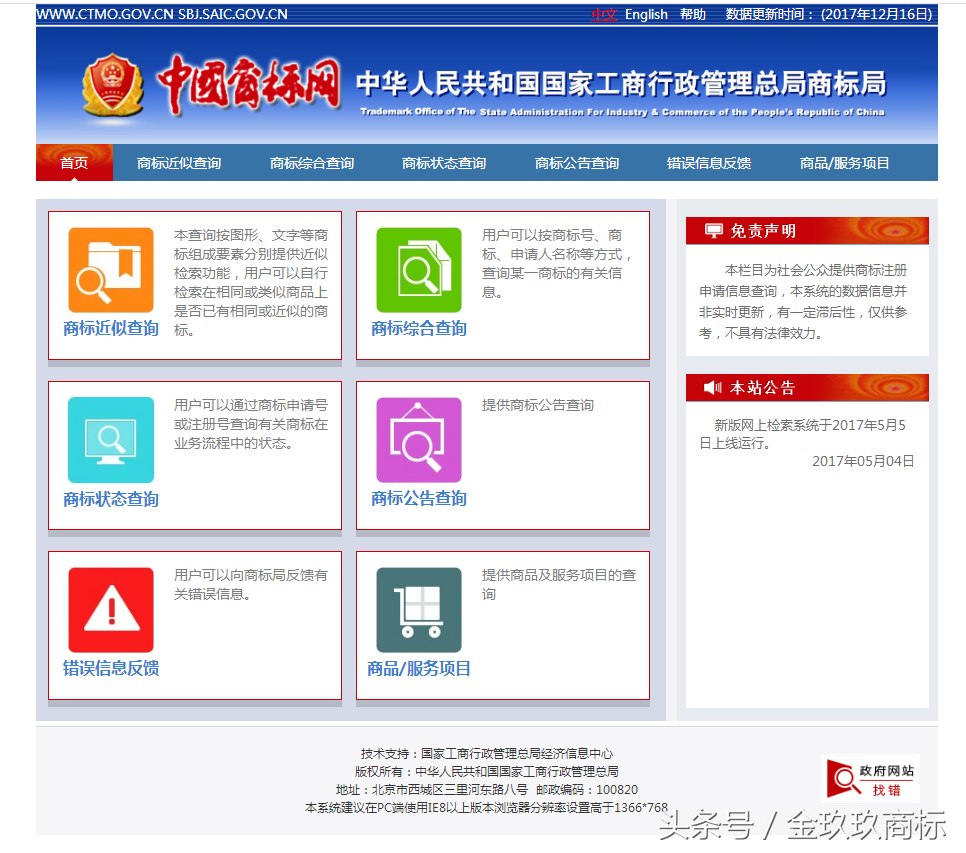
Task: Click the WWW.CTMO.GOV.CN link
Action: click(104, 14)
